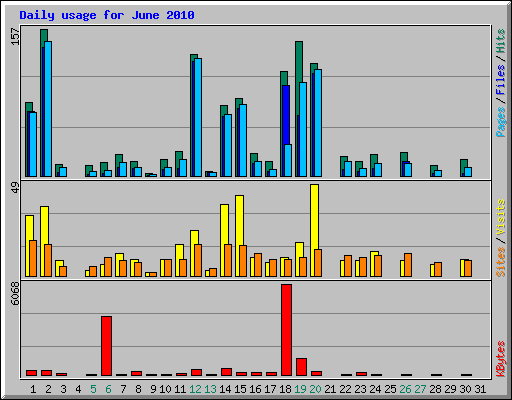Click the green day 6 axis label
512x400 pixels.
click(x=108, y=389)
